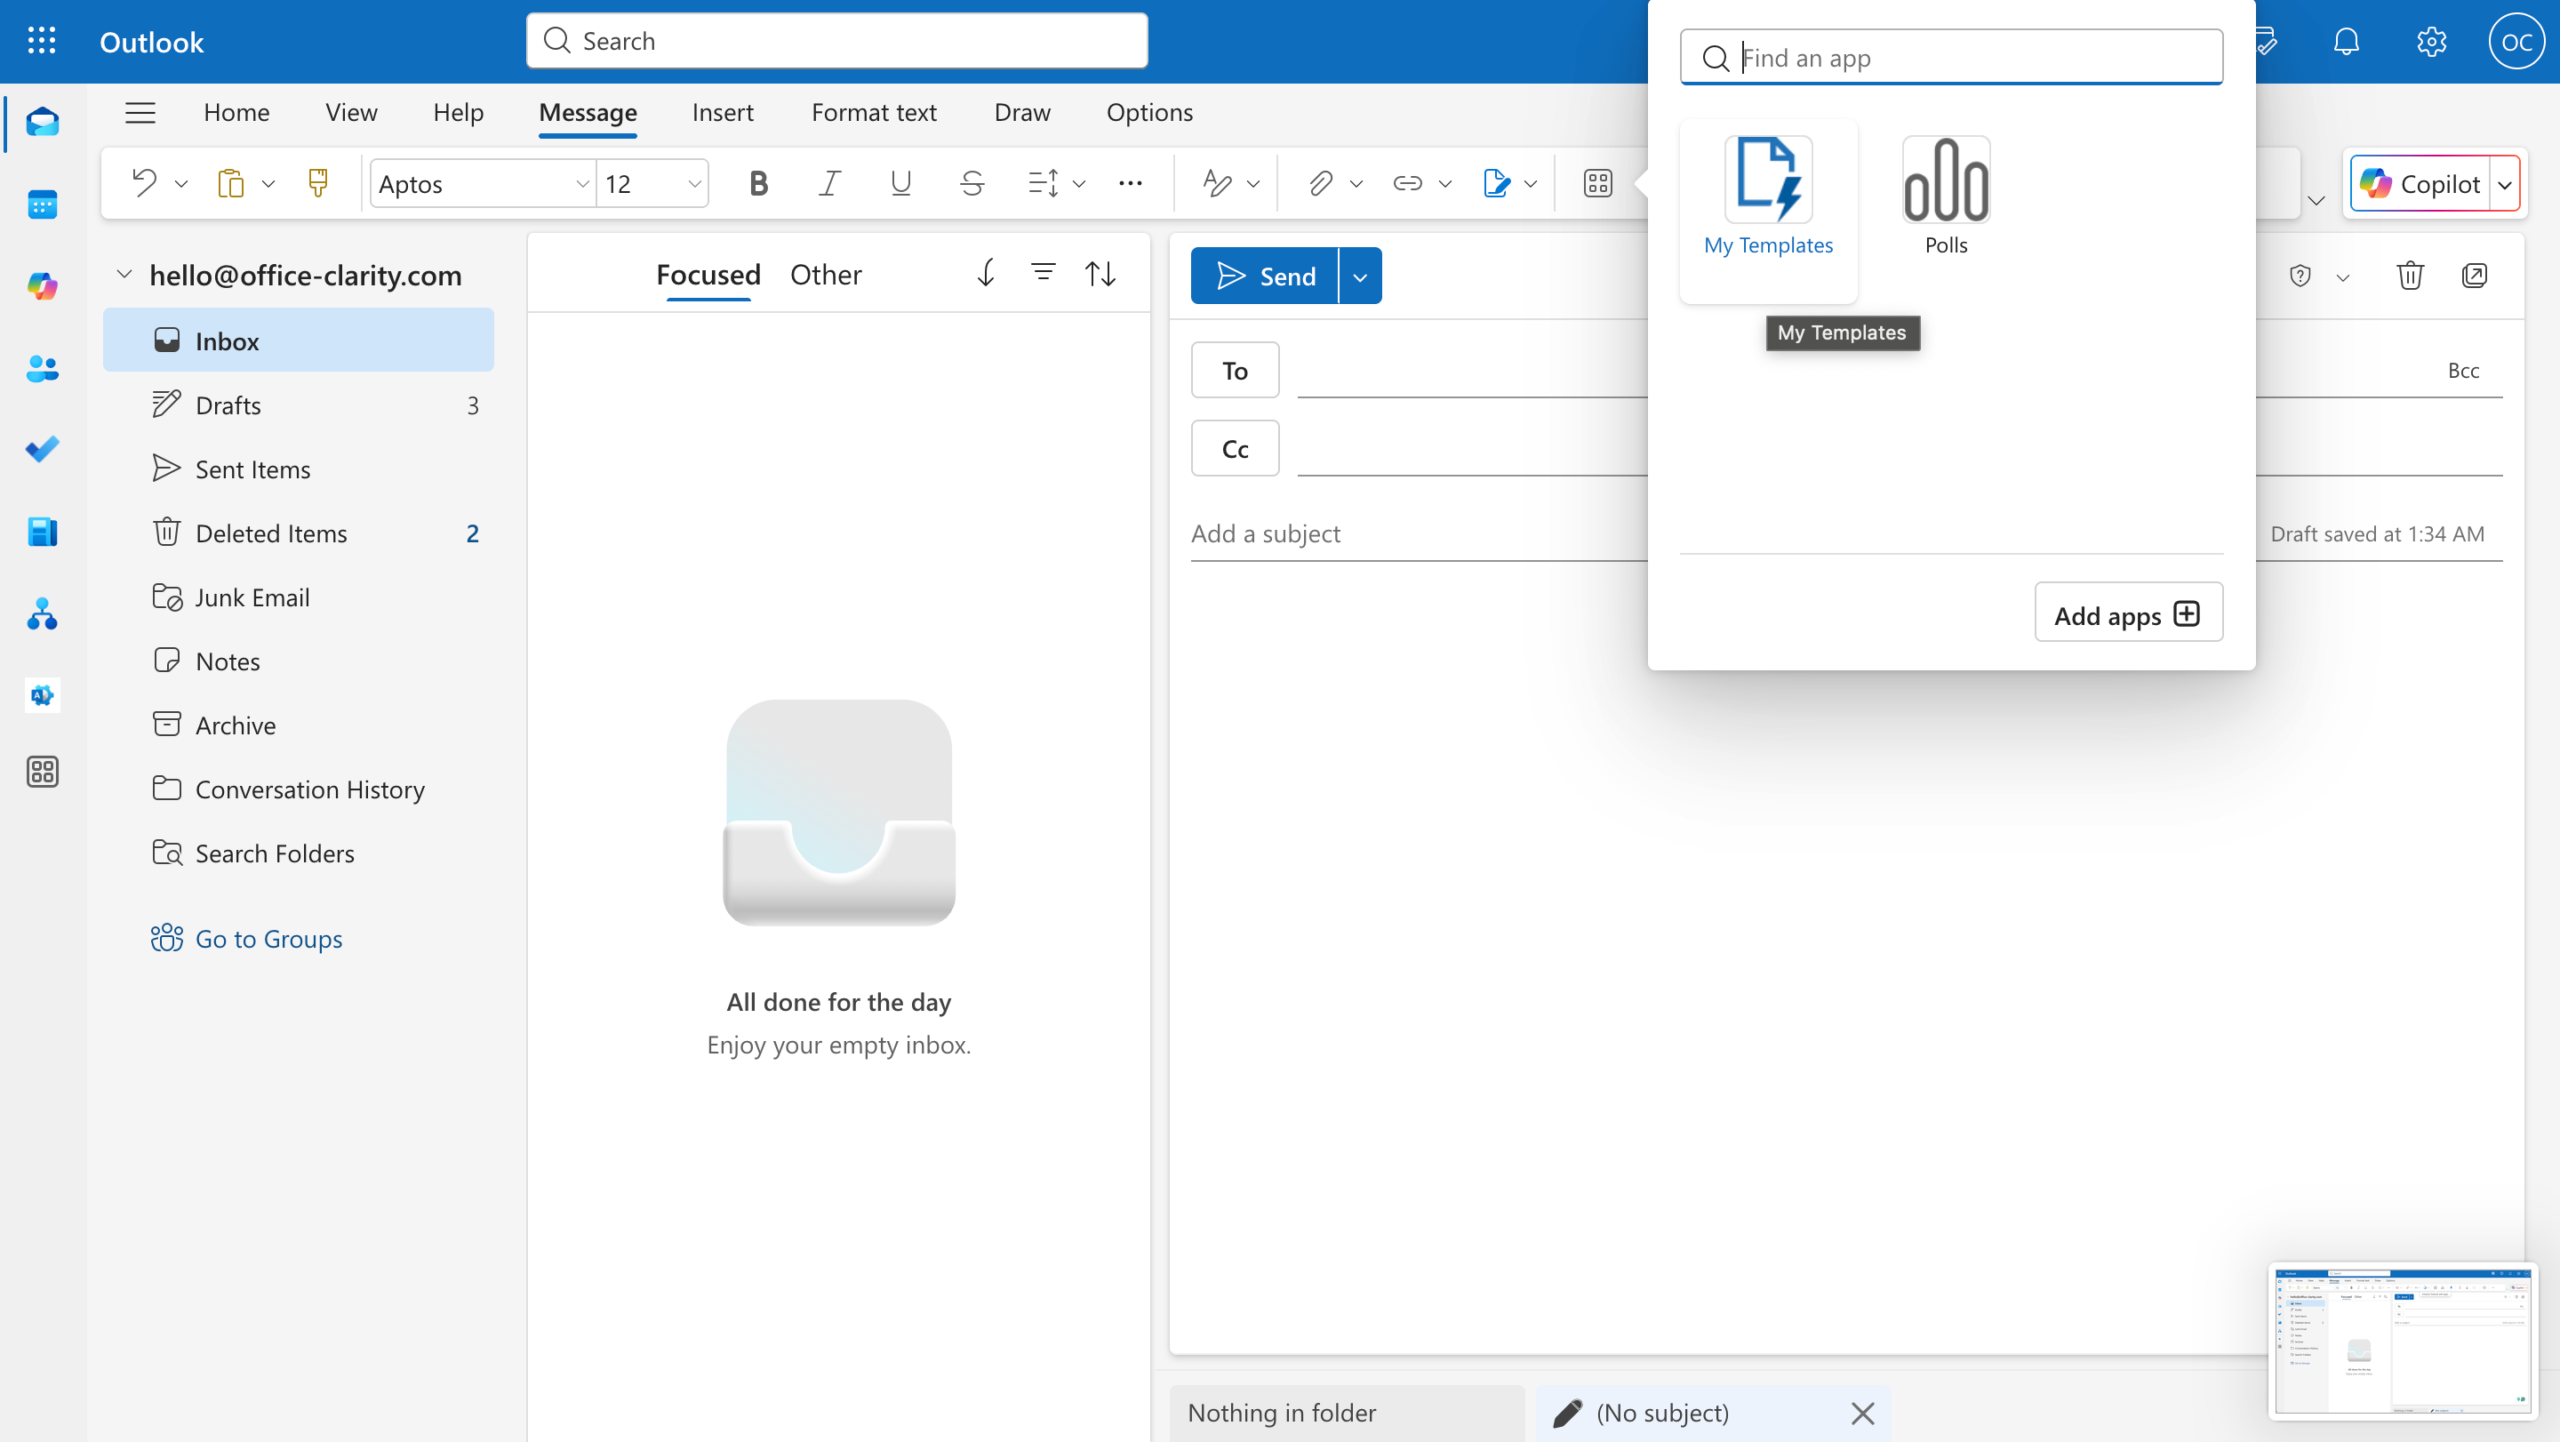The width and height of the screenshot is (2560, 1442).
Task: Click the attach file paperclip icon
Action: [1320, 183]
